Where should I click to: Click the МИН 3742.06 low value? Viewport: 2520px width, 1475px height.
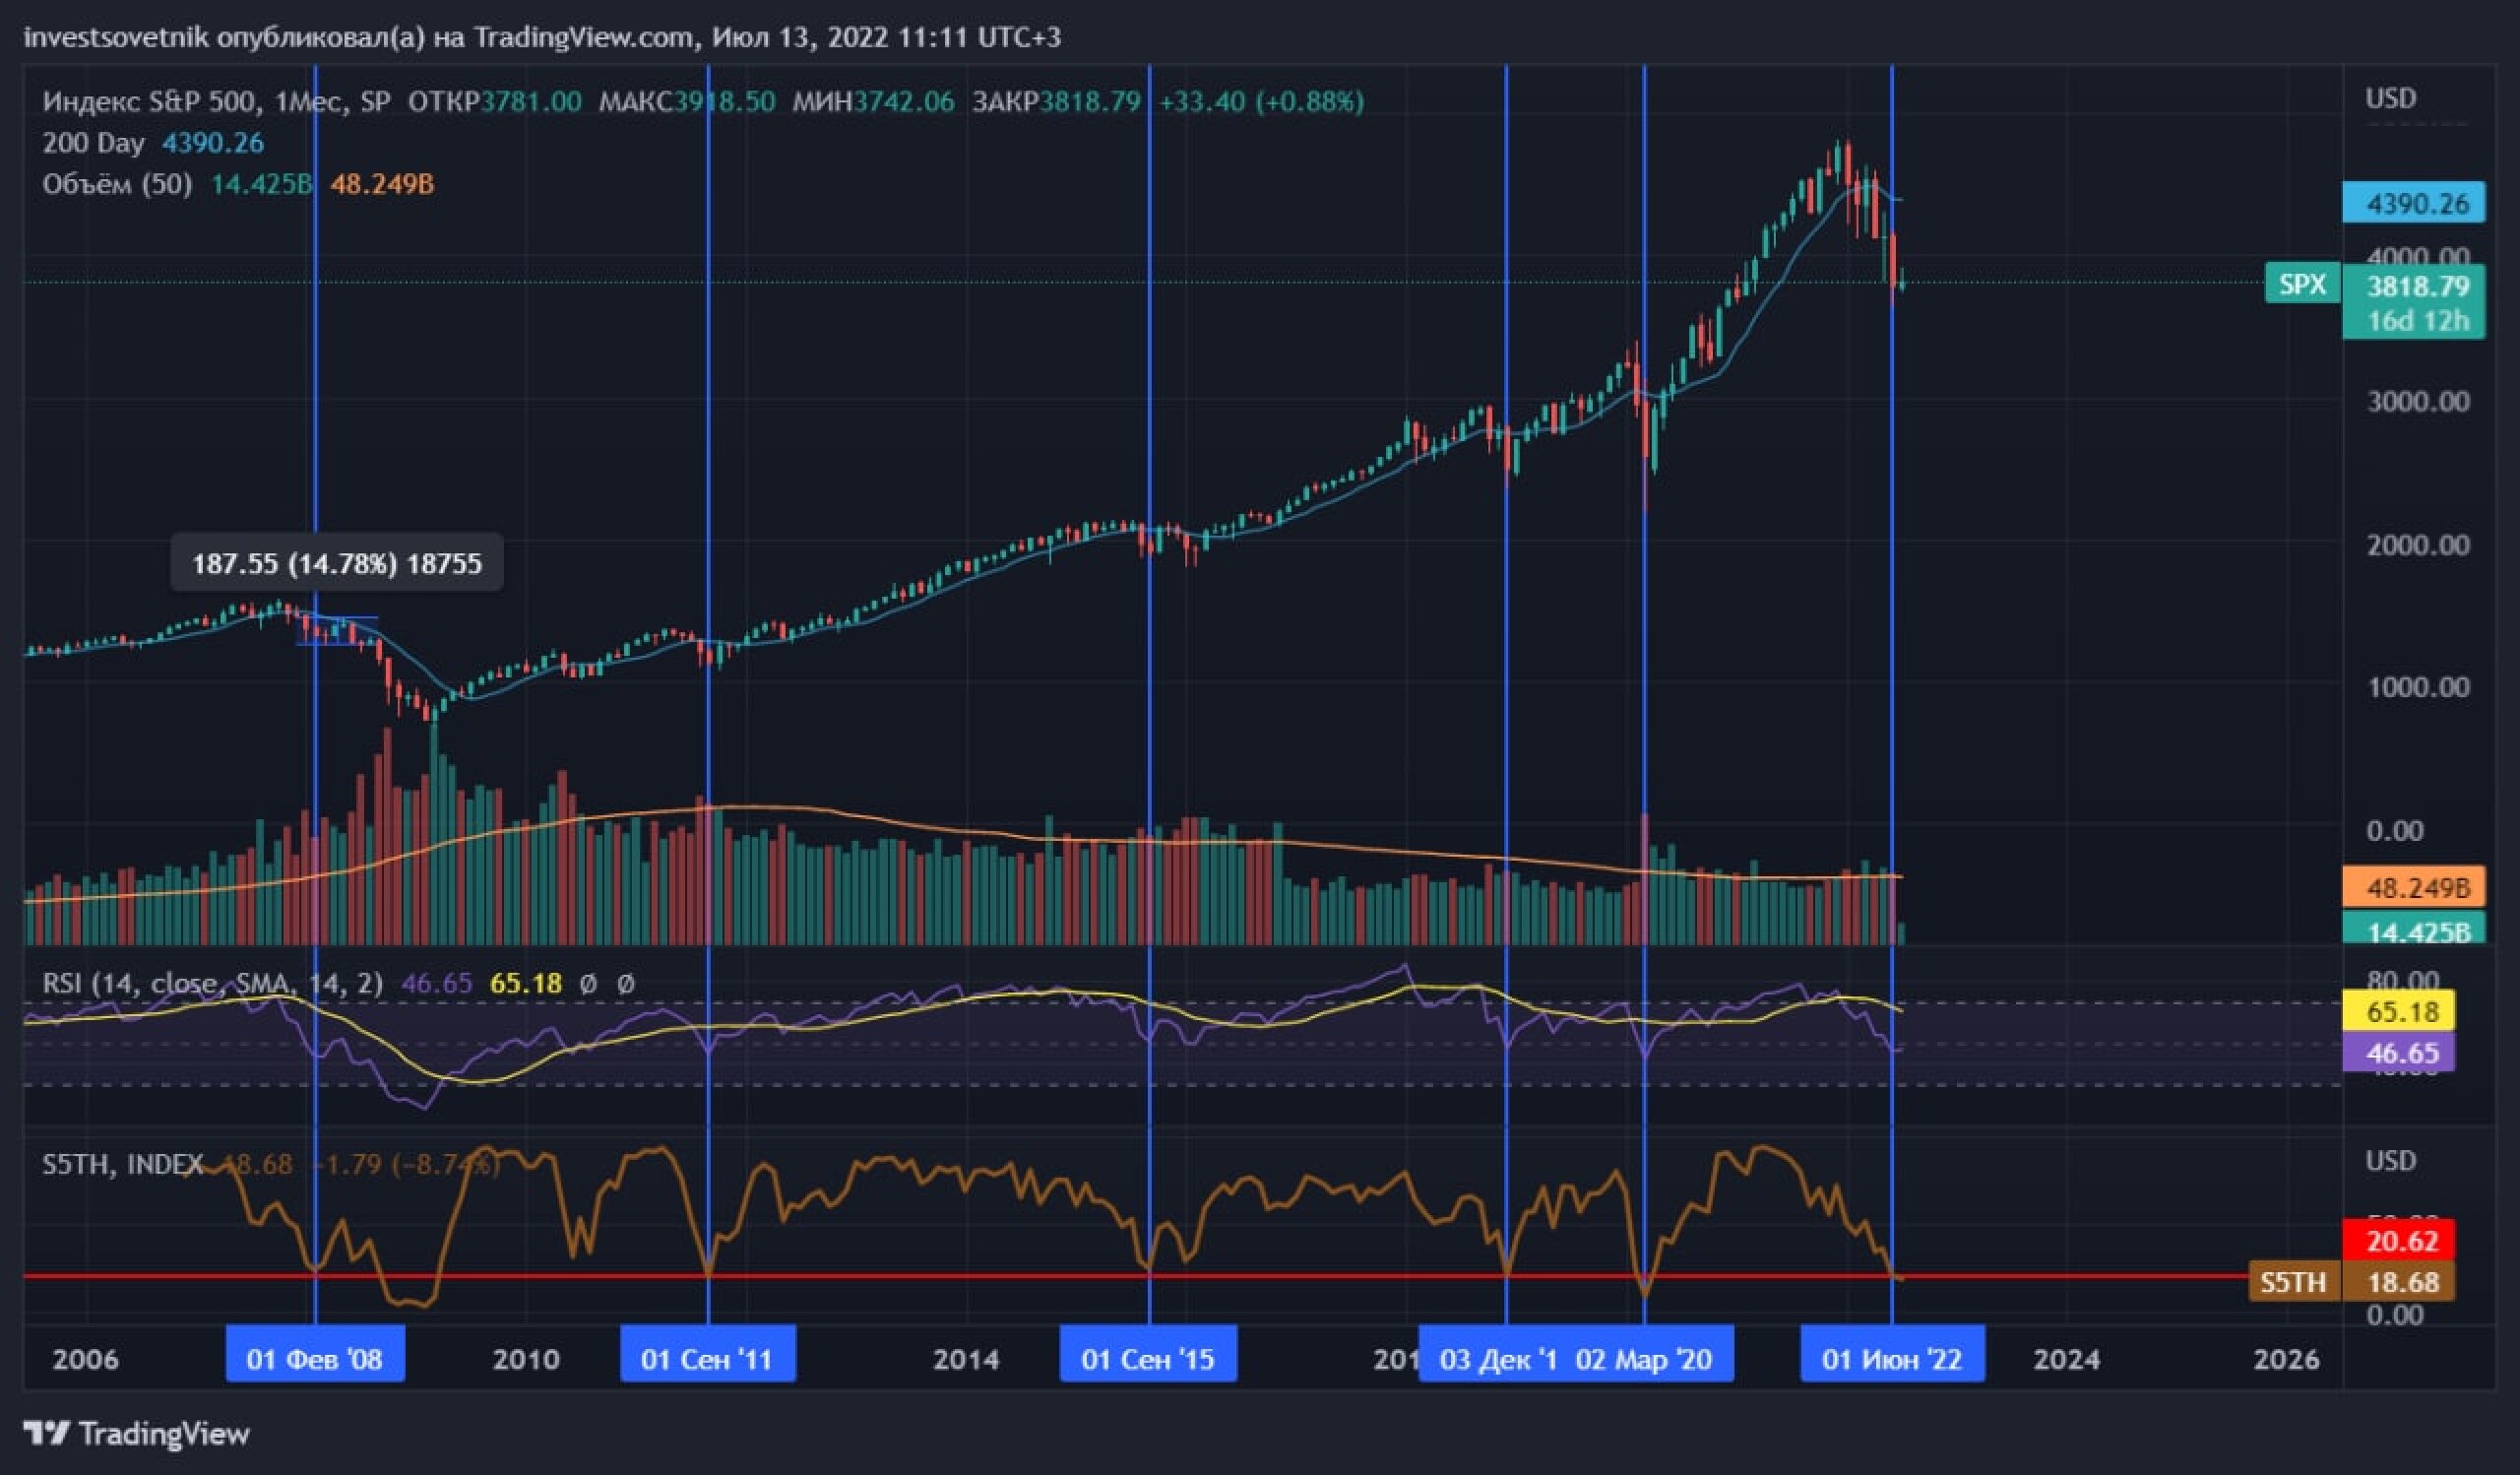coord(873,101)
